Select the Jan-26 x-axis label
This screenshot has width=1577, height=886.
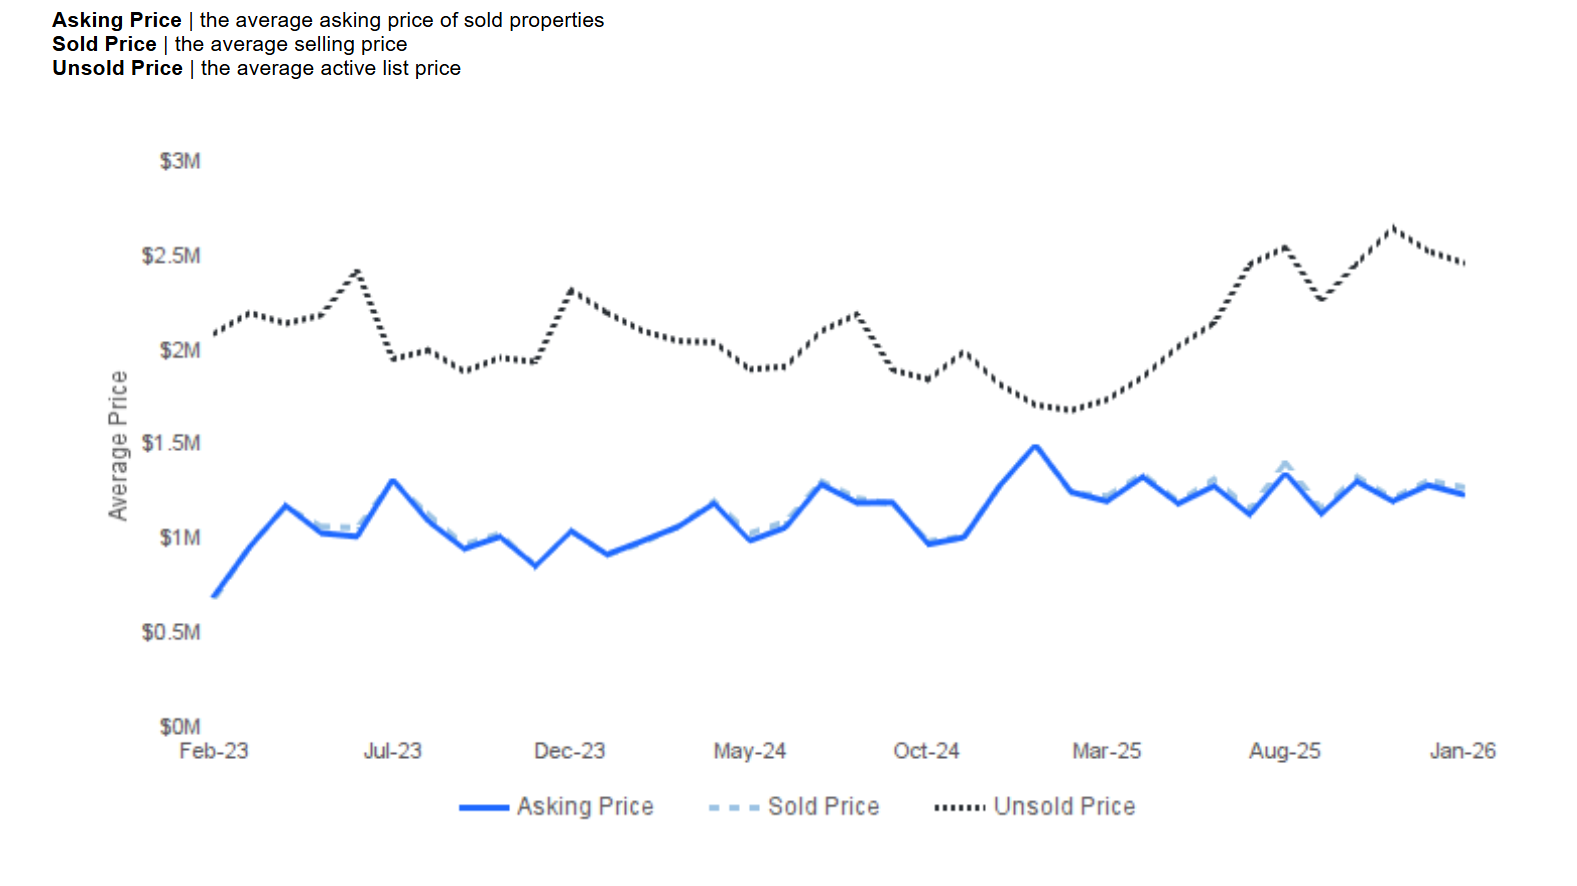(1462, 751)
